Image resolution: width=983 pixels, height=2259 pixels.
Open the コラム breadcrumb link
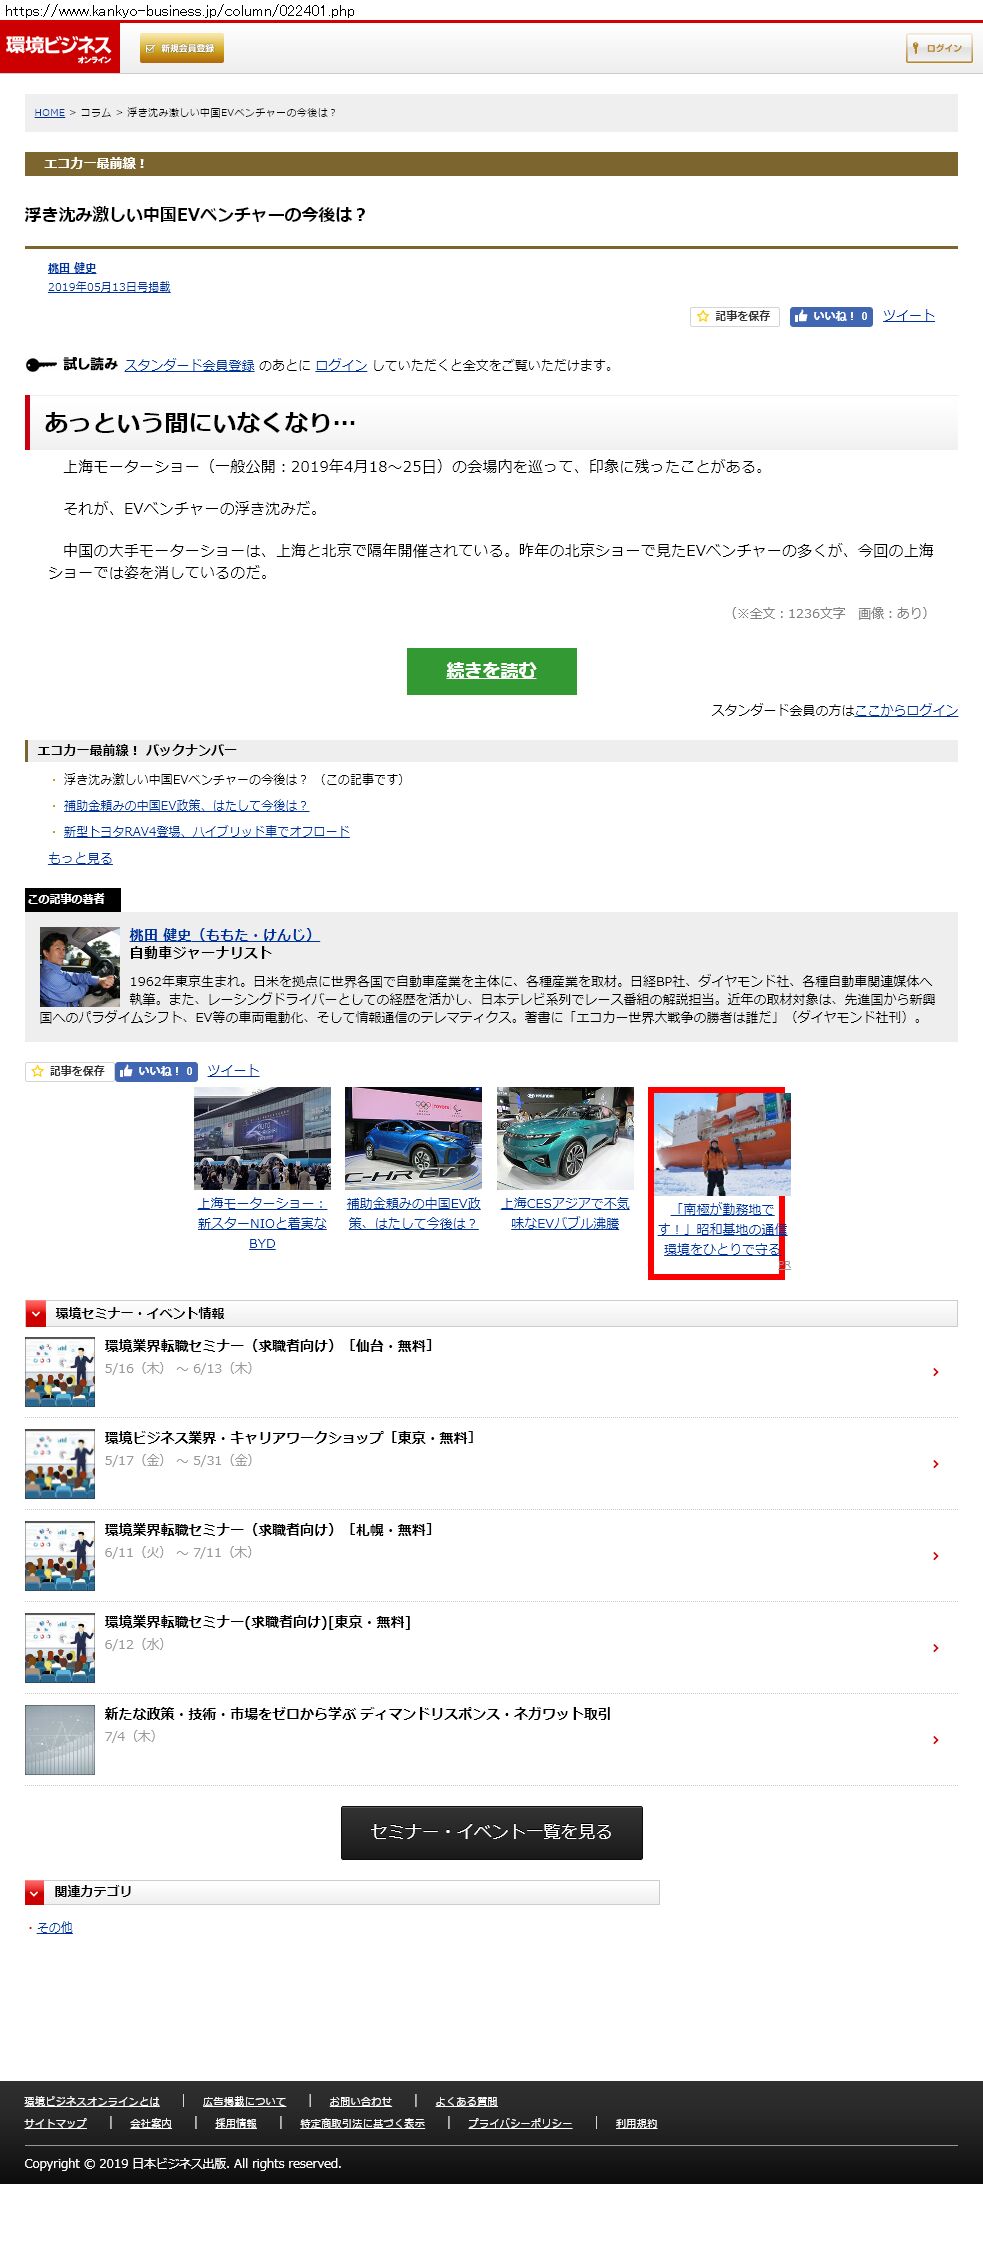tap(96, 113)
